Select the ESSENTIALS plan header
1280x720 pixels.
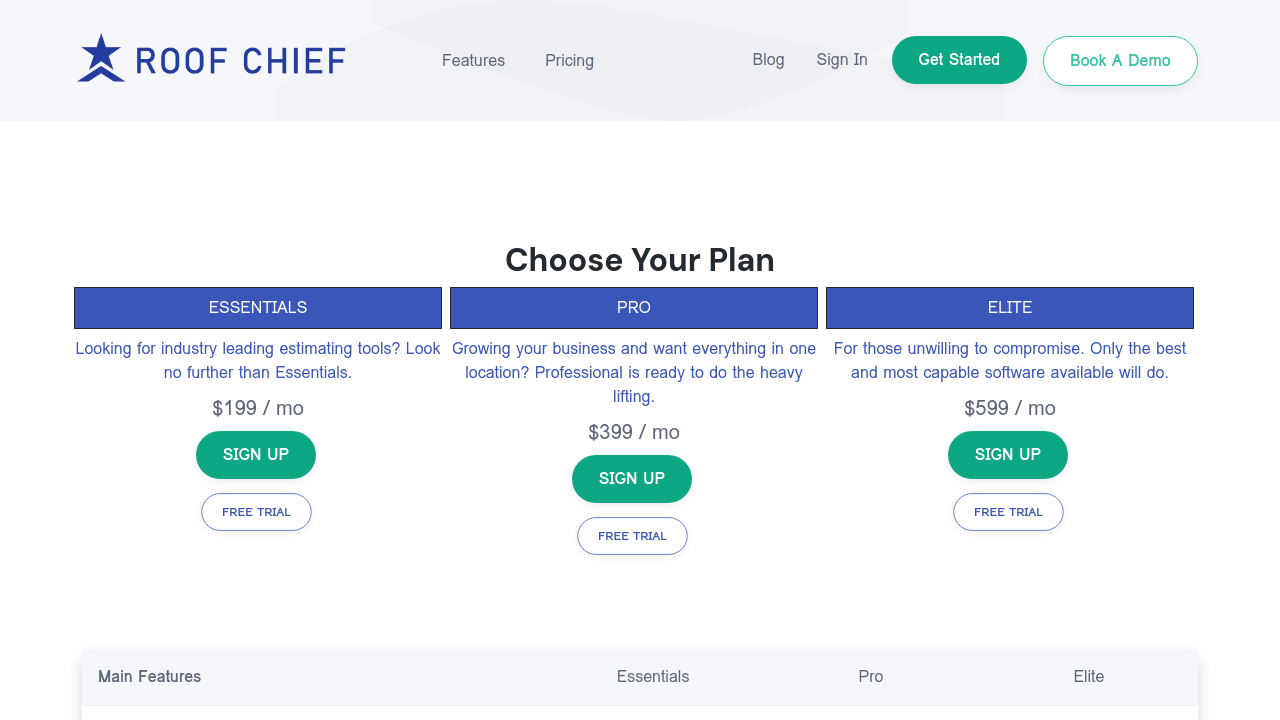258,308
